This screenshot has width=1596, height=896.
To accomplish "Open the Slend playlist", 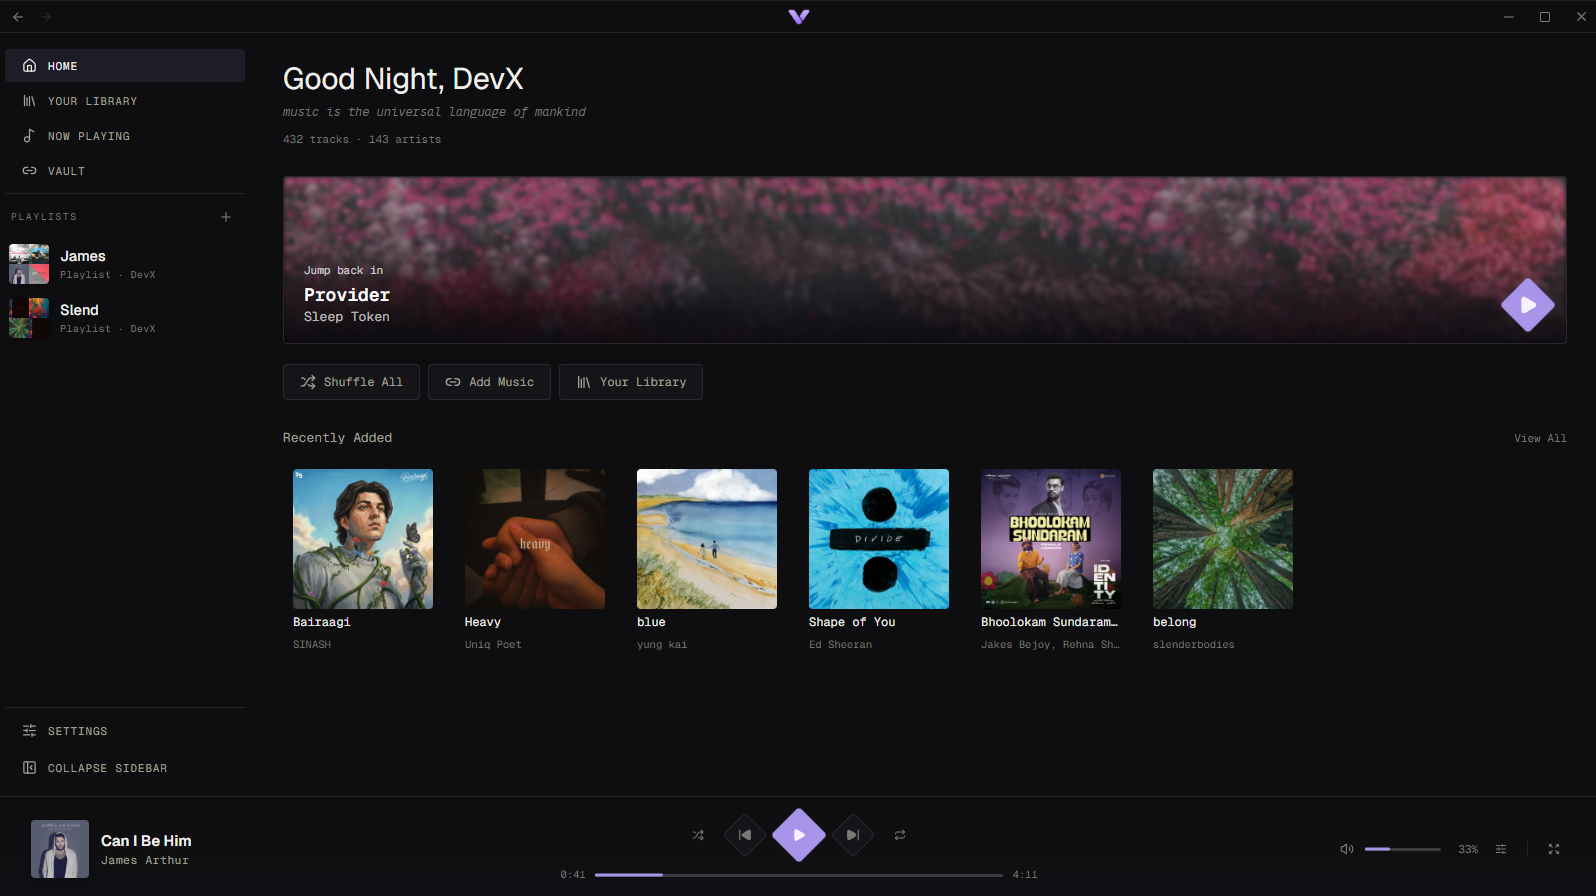I will click(125, 318).
